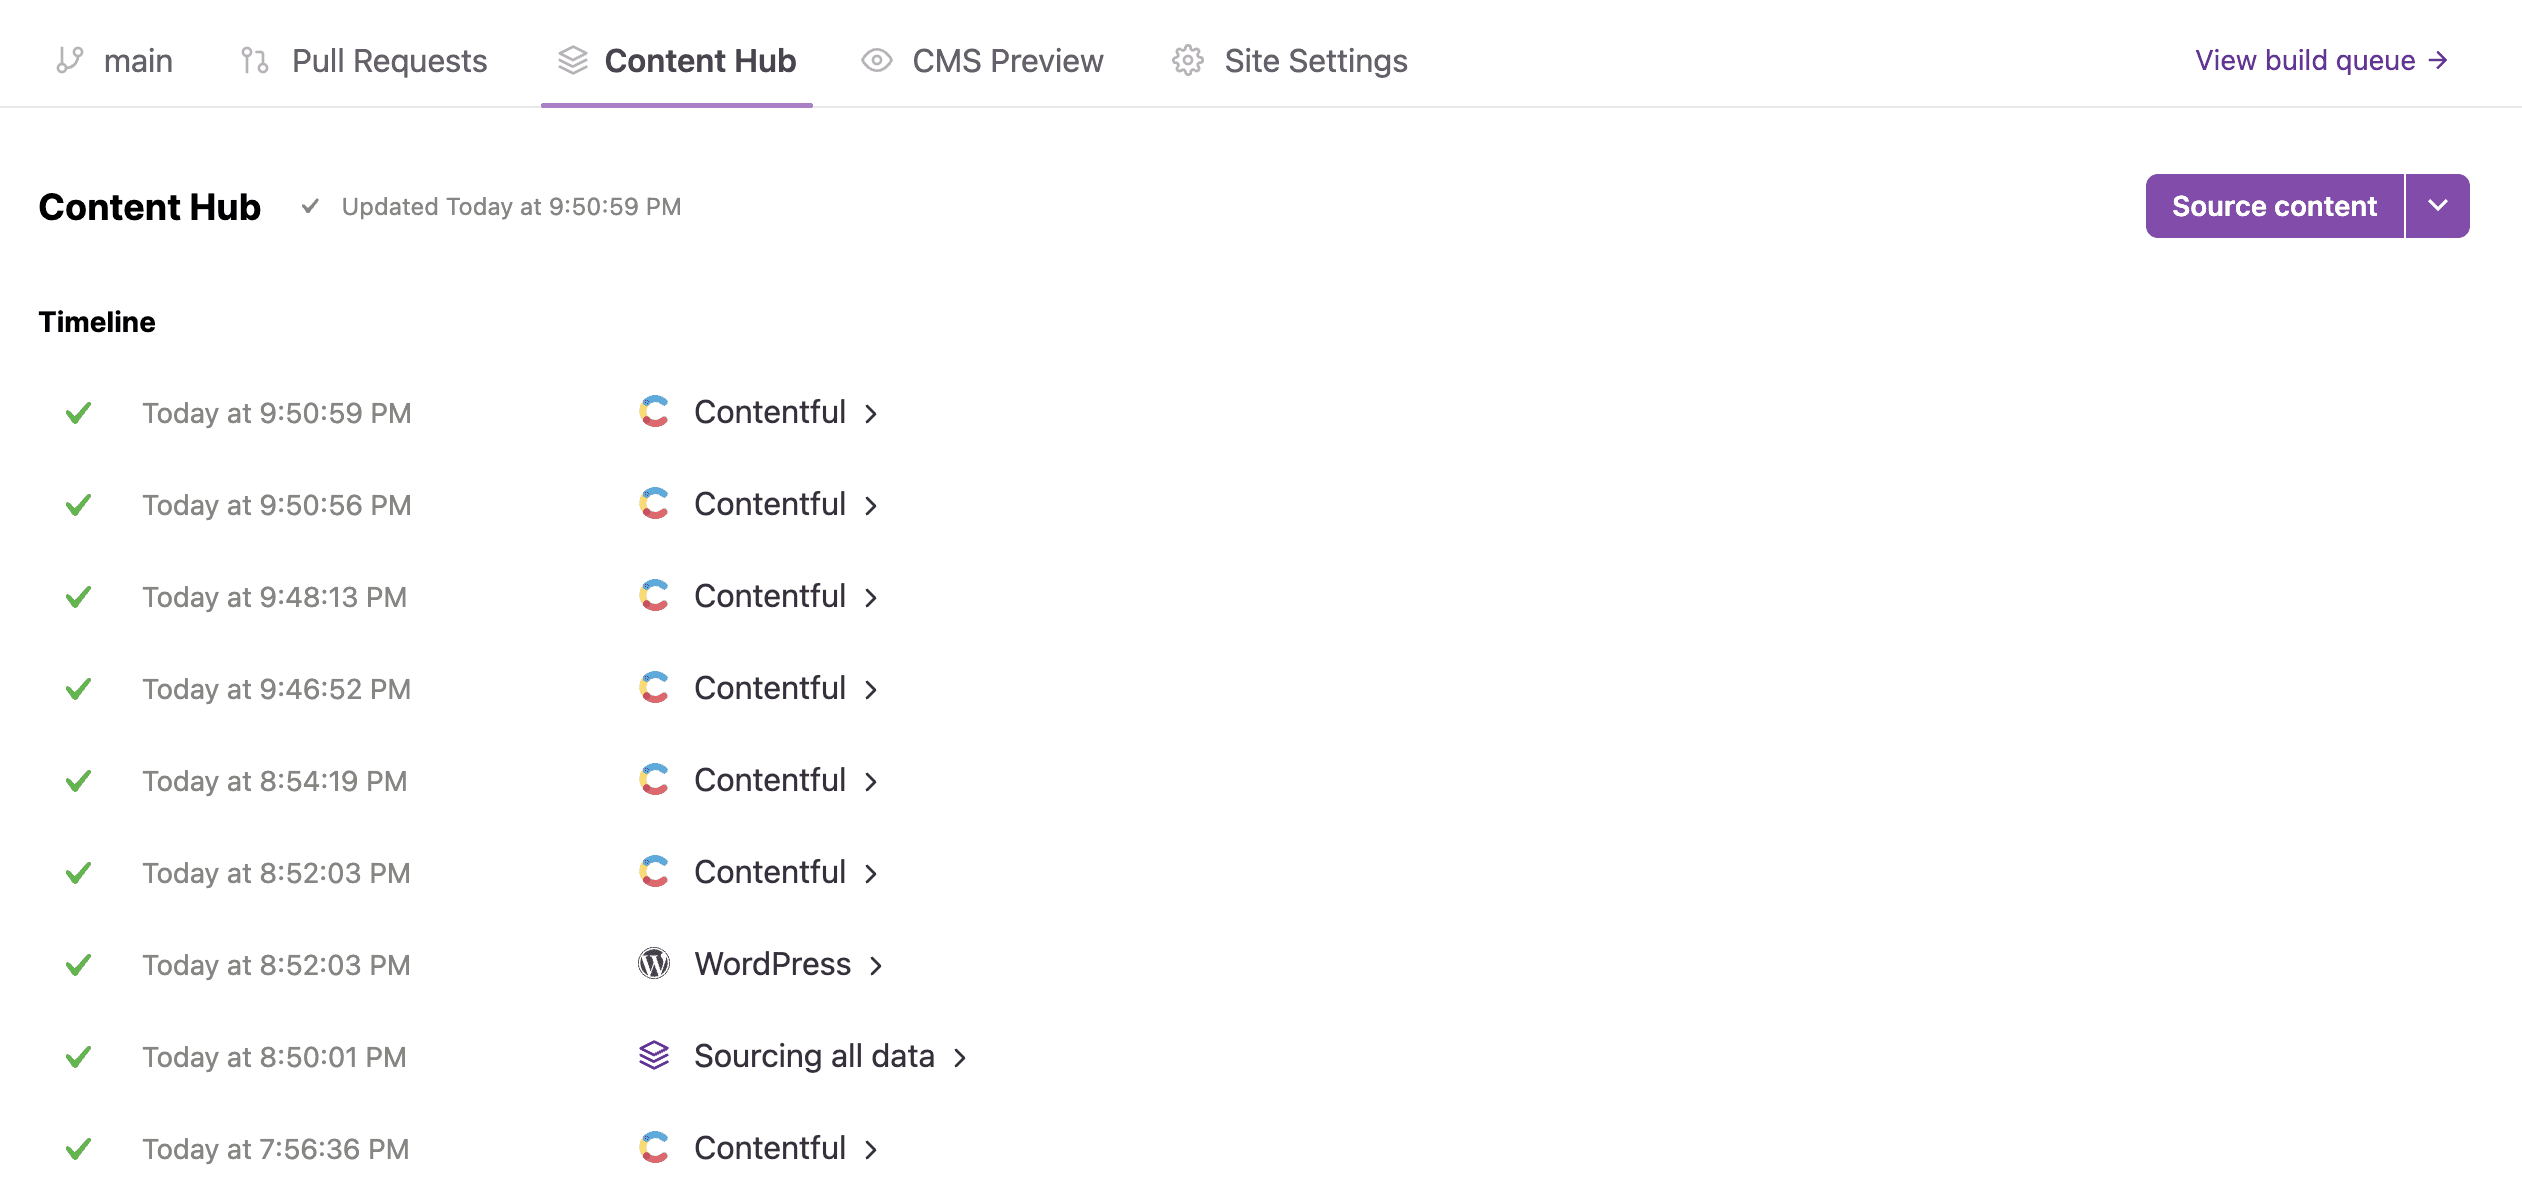Click the git branch icon beside main
Screen dimensions: 2522x1192
coord(70,61)
